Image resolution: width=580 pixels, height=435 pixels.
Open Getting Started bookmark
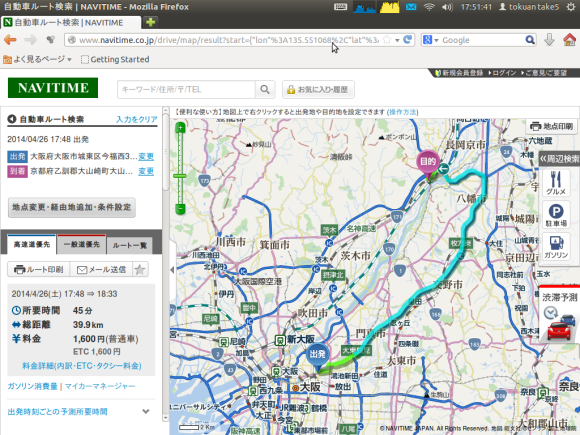pyautogui.click(x=115, y=59)
